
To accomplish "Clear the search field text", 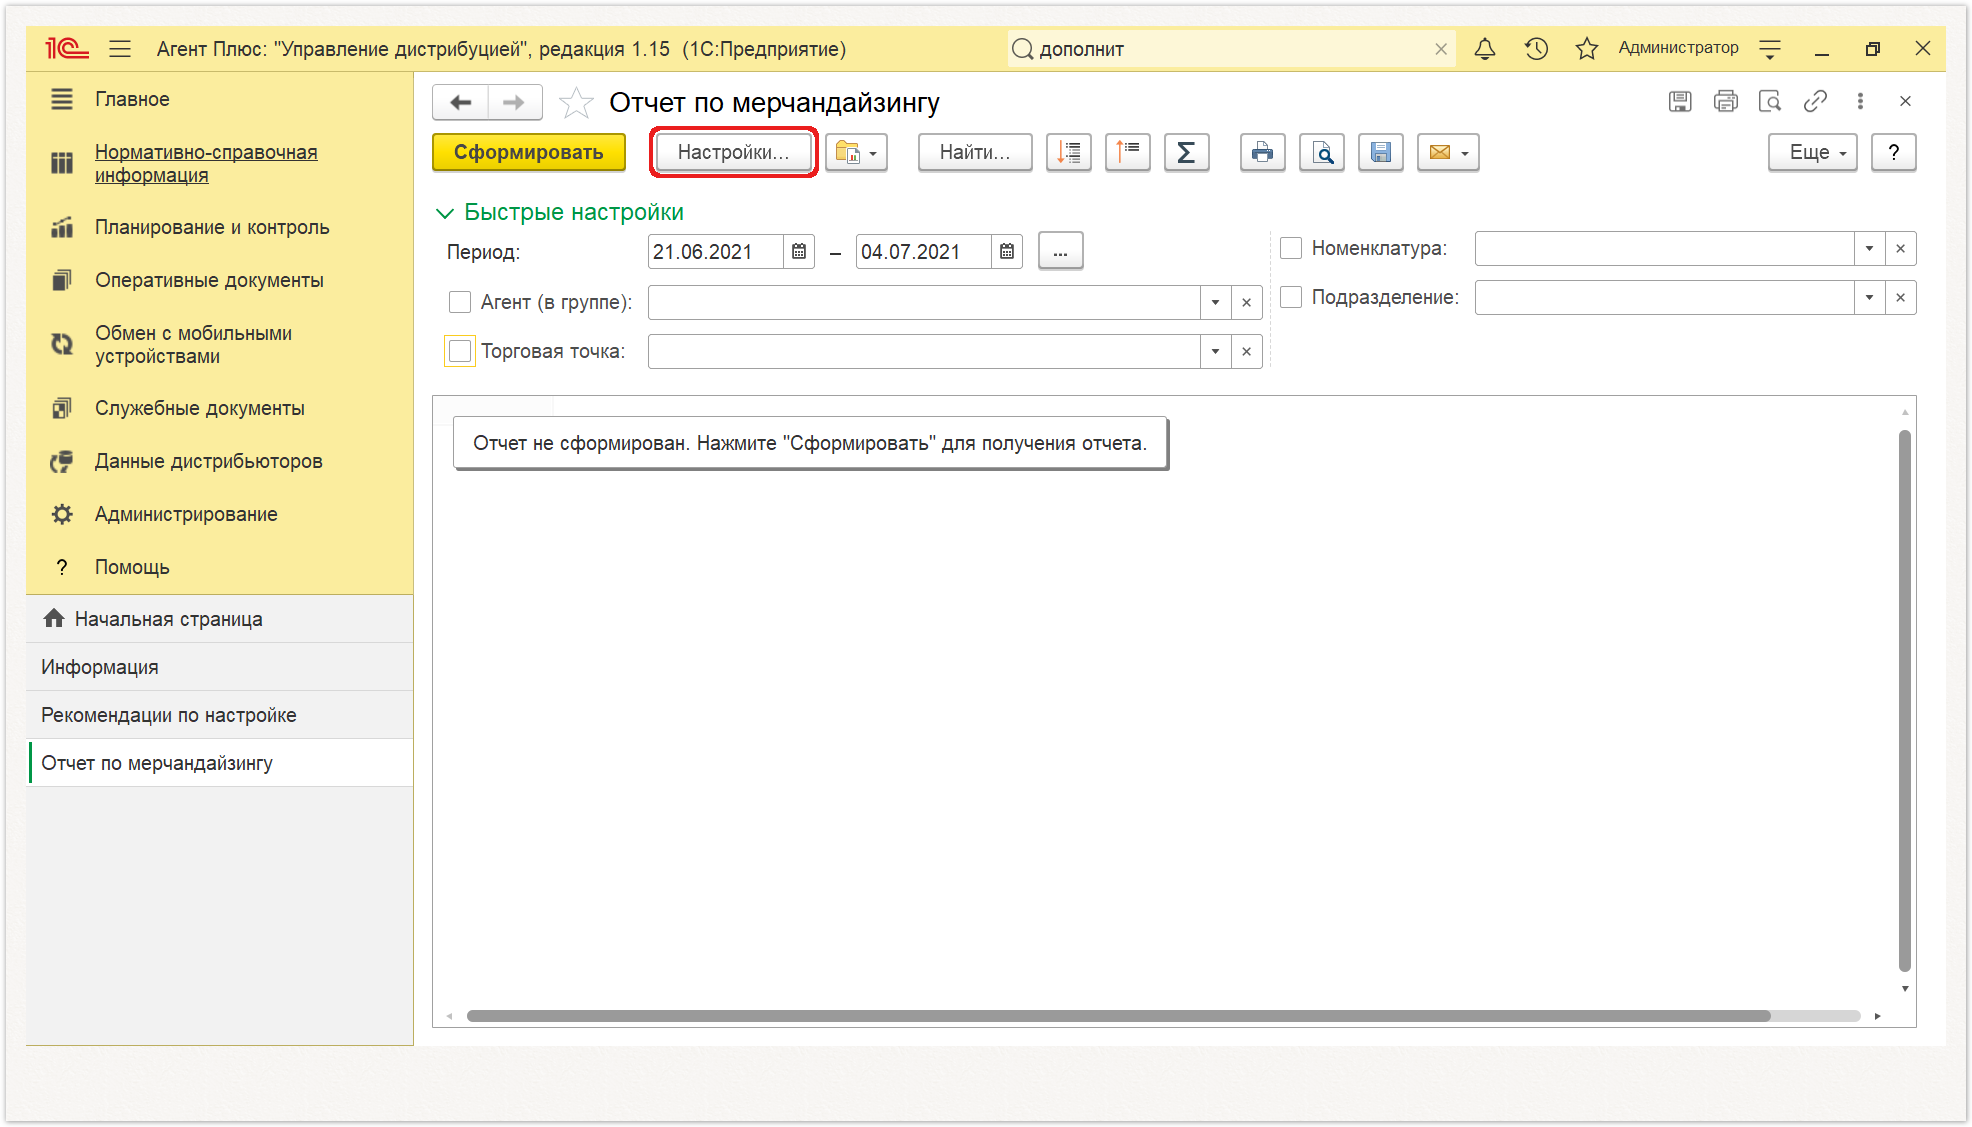I will click(1441, 49).
